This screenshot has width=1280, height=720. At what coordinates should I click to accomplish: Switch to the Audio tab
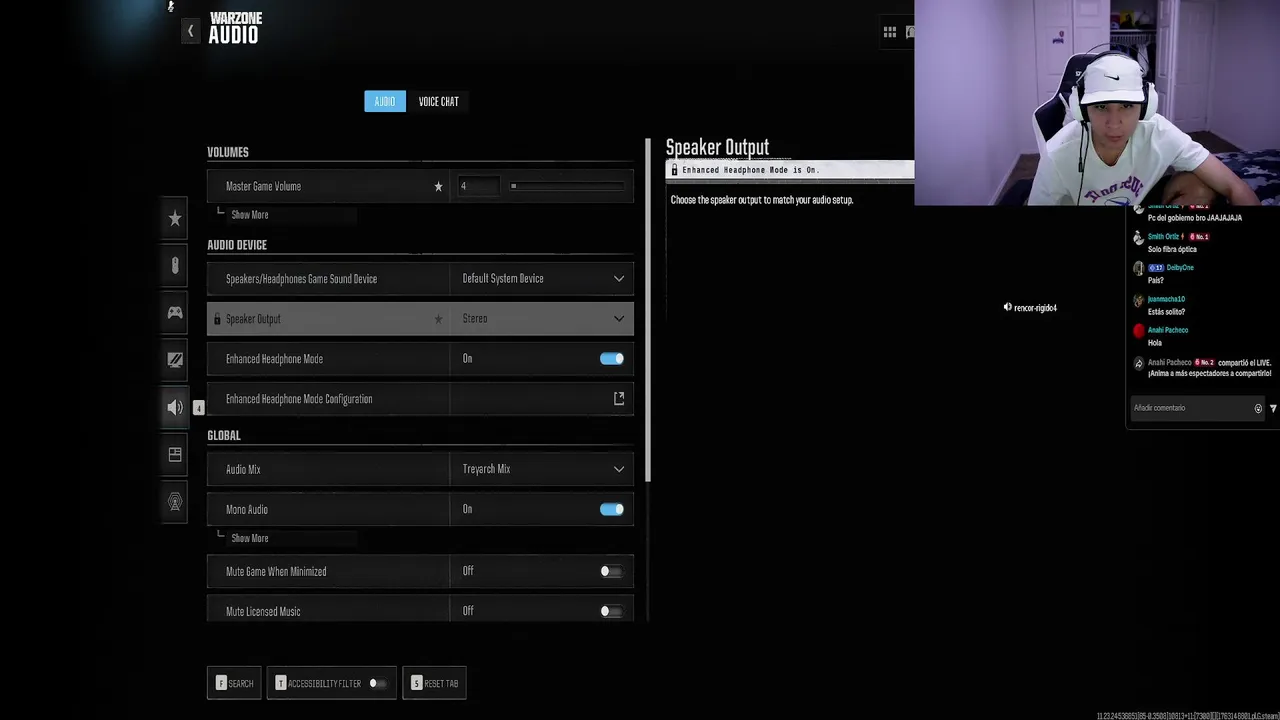point(385,101)
